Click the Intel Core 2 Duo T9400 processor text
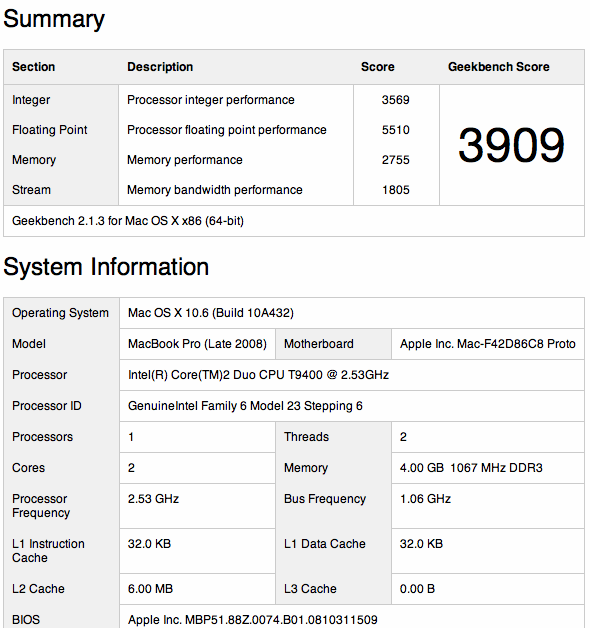 click(258, 375)
